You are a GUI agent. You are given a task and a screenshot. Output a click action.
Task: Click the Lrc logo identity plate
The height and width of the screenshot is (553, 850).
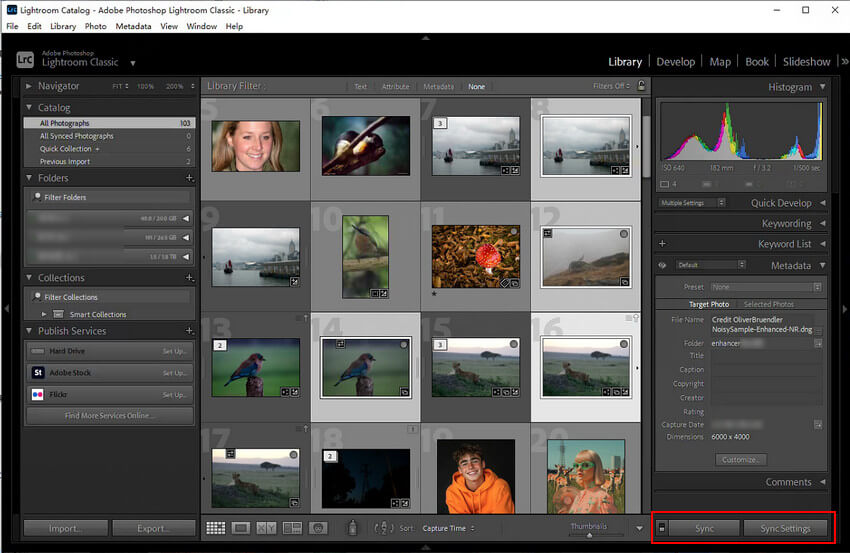(x=25, y=60)
